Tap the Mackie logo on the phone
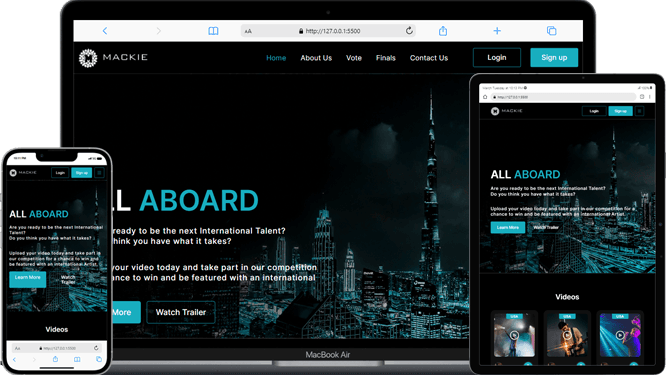The width and height of the screenshot is (666, 375). coord(23,172)
